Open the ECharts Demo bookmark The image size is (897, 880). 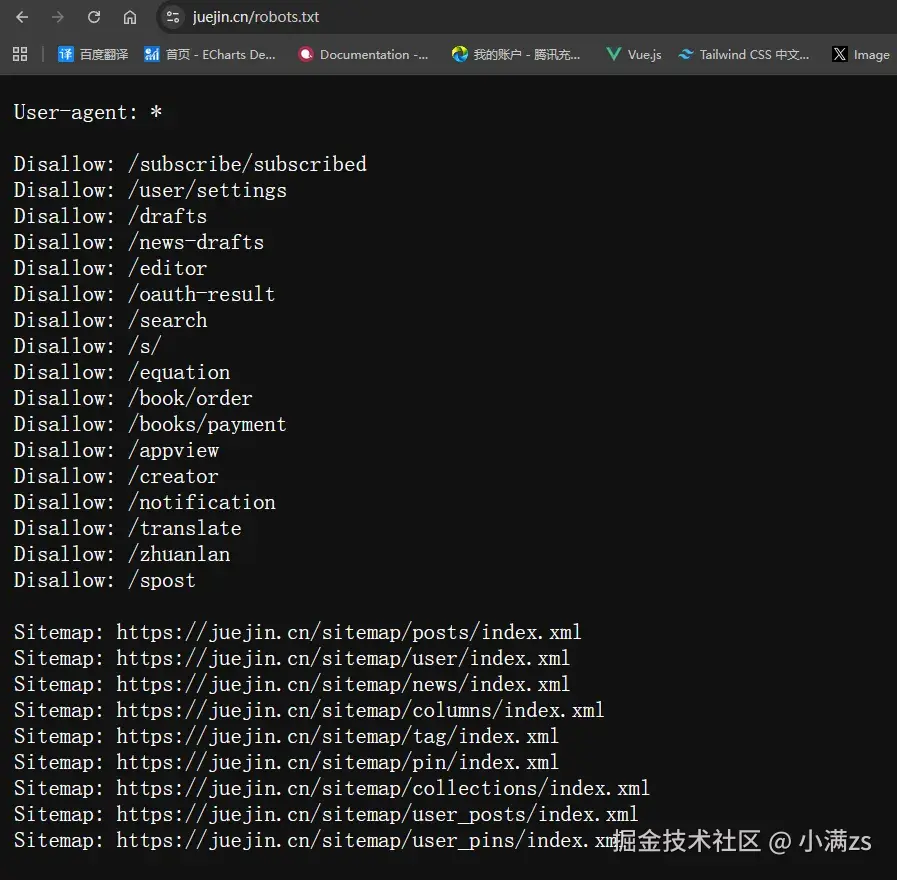pos(210,54)
